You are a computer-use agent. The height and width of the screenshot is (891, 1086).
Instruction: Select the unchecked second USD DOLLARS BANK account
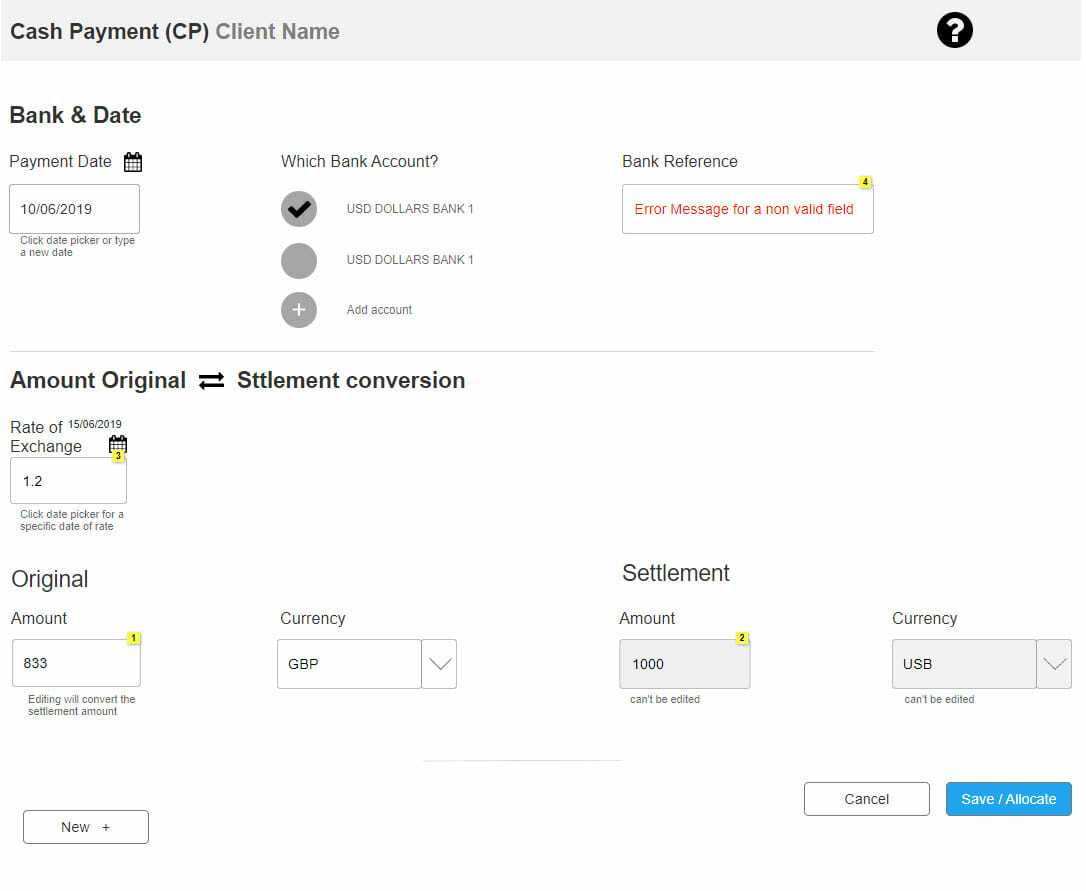coord(298,260)
